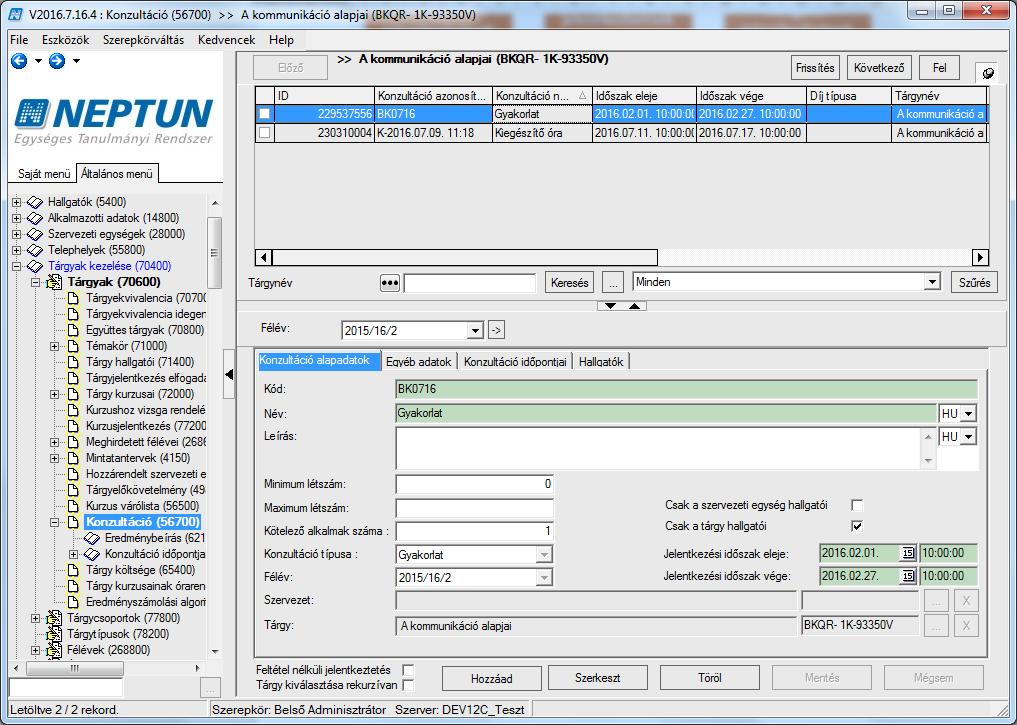This screenshot has width=1017, height=725.
Task: Click the up arrow panel splitter button
Action: (x=634, y=306)
